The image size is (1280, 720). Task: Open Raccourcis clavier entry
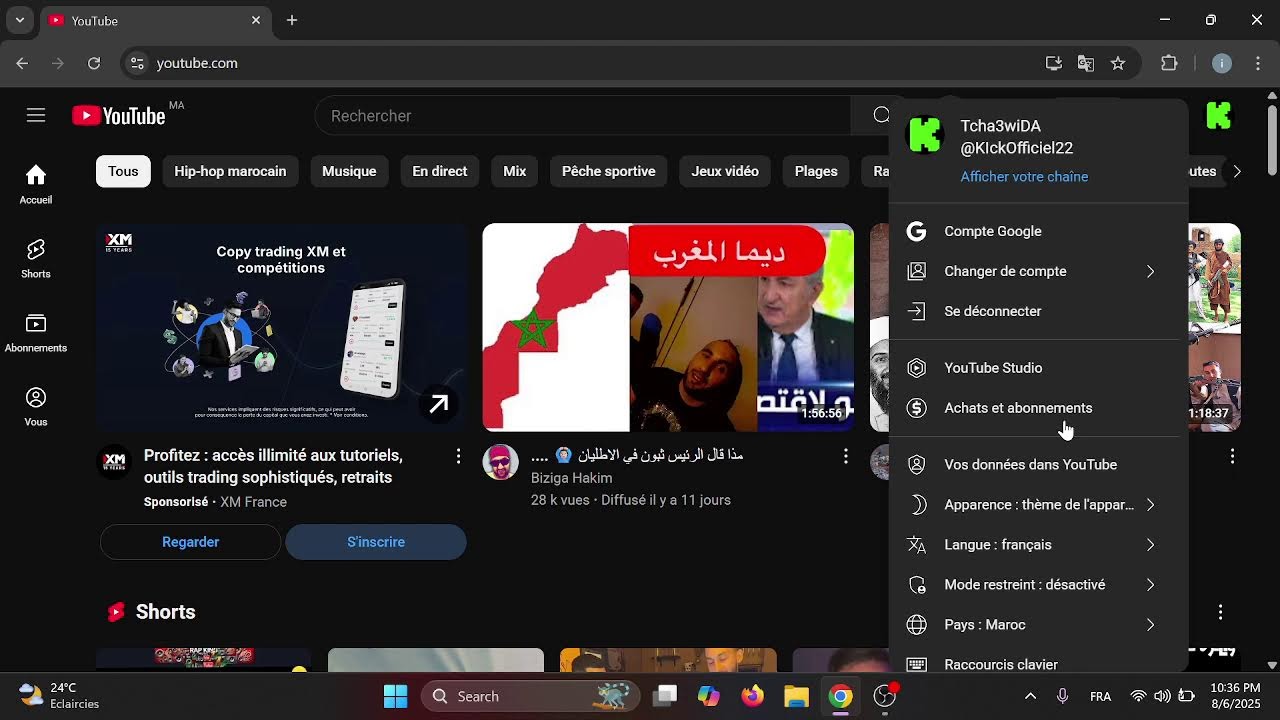coord(1038,662)
